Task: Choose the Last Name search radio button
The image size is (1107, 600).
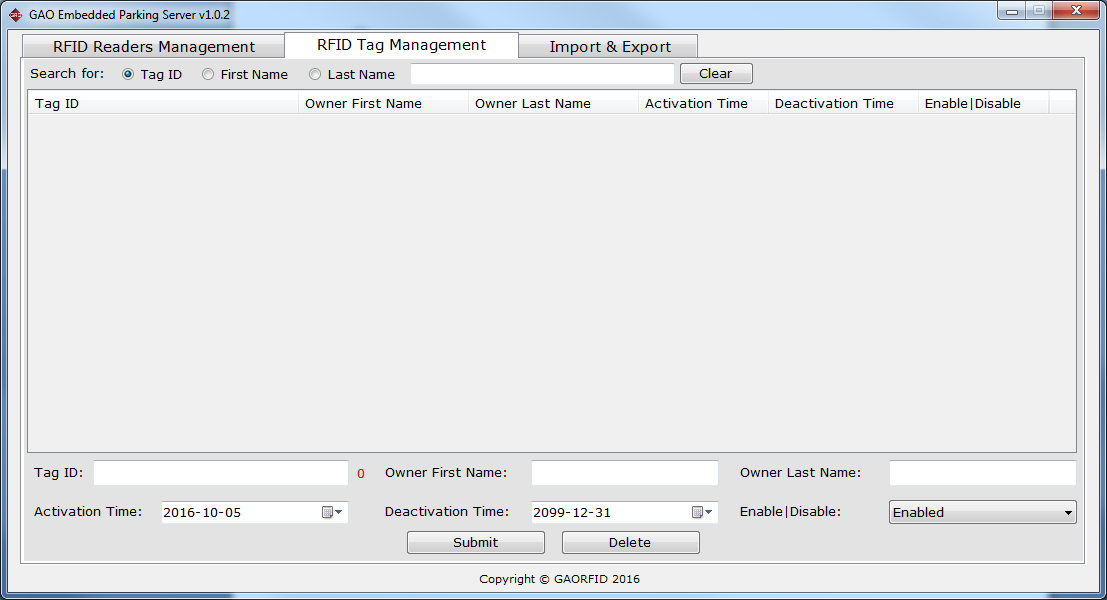Action: pyautogui.click(x=315, y=74)
